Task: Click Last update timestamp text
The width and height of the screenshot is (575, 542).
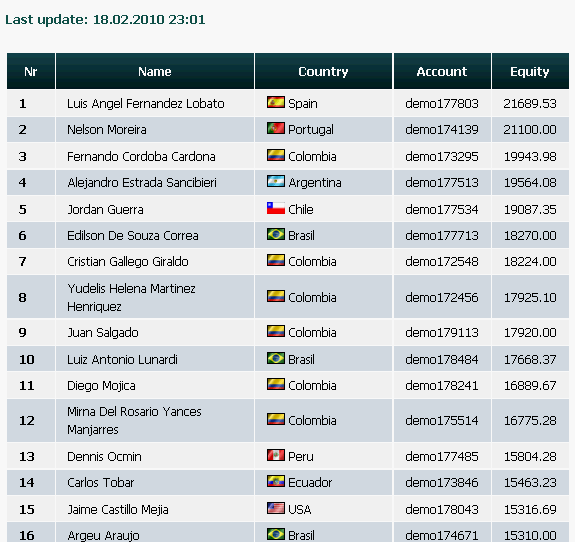Action: 105,19
